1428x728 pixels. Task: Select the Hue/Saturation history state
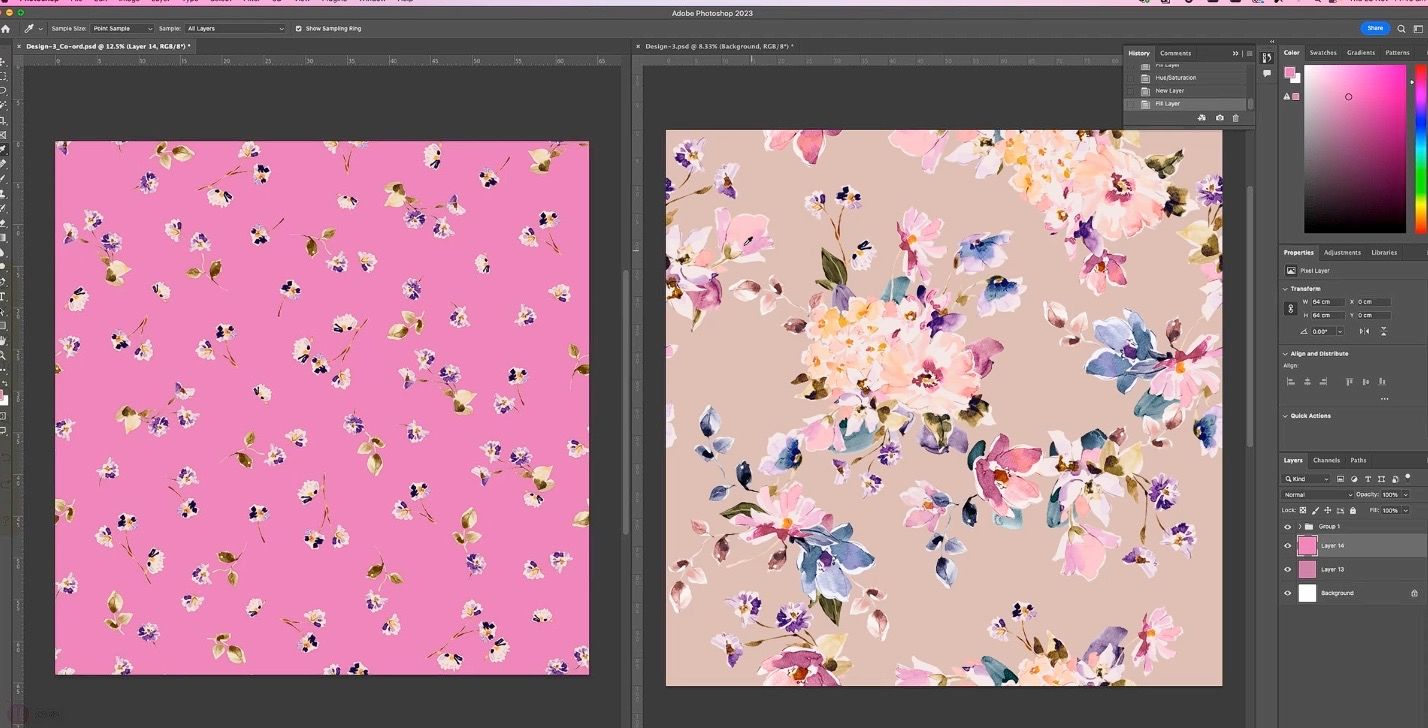click(x=1175, y=78)
